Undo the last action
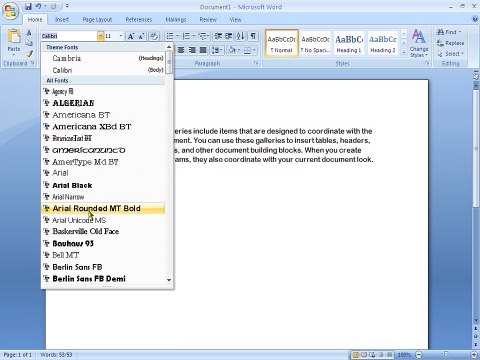This screenshot has height=360, width=480. pyautogui.click(x=39, y=6)
